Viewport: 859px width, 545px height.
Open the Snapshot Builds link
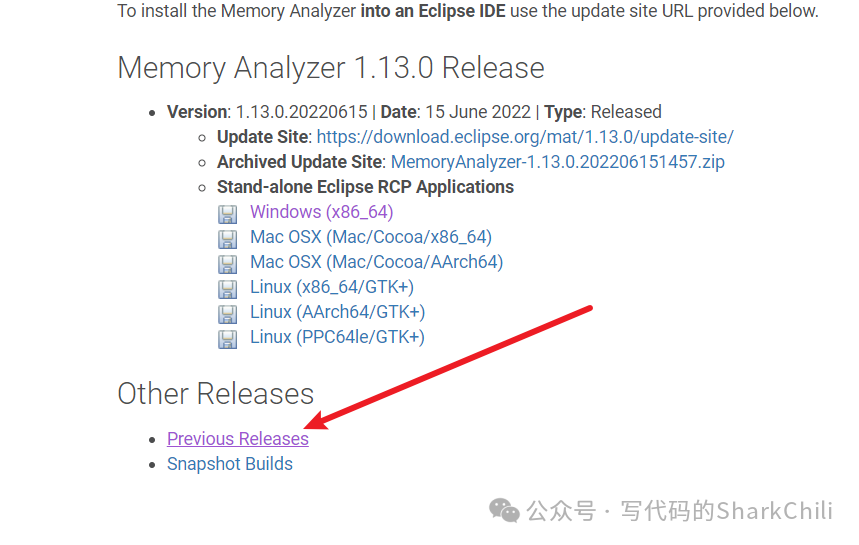coord(230,464)
